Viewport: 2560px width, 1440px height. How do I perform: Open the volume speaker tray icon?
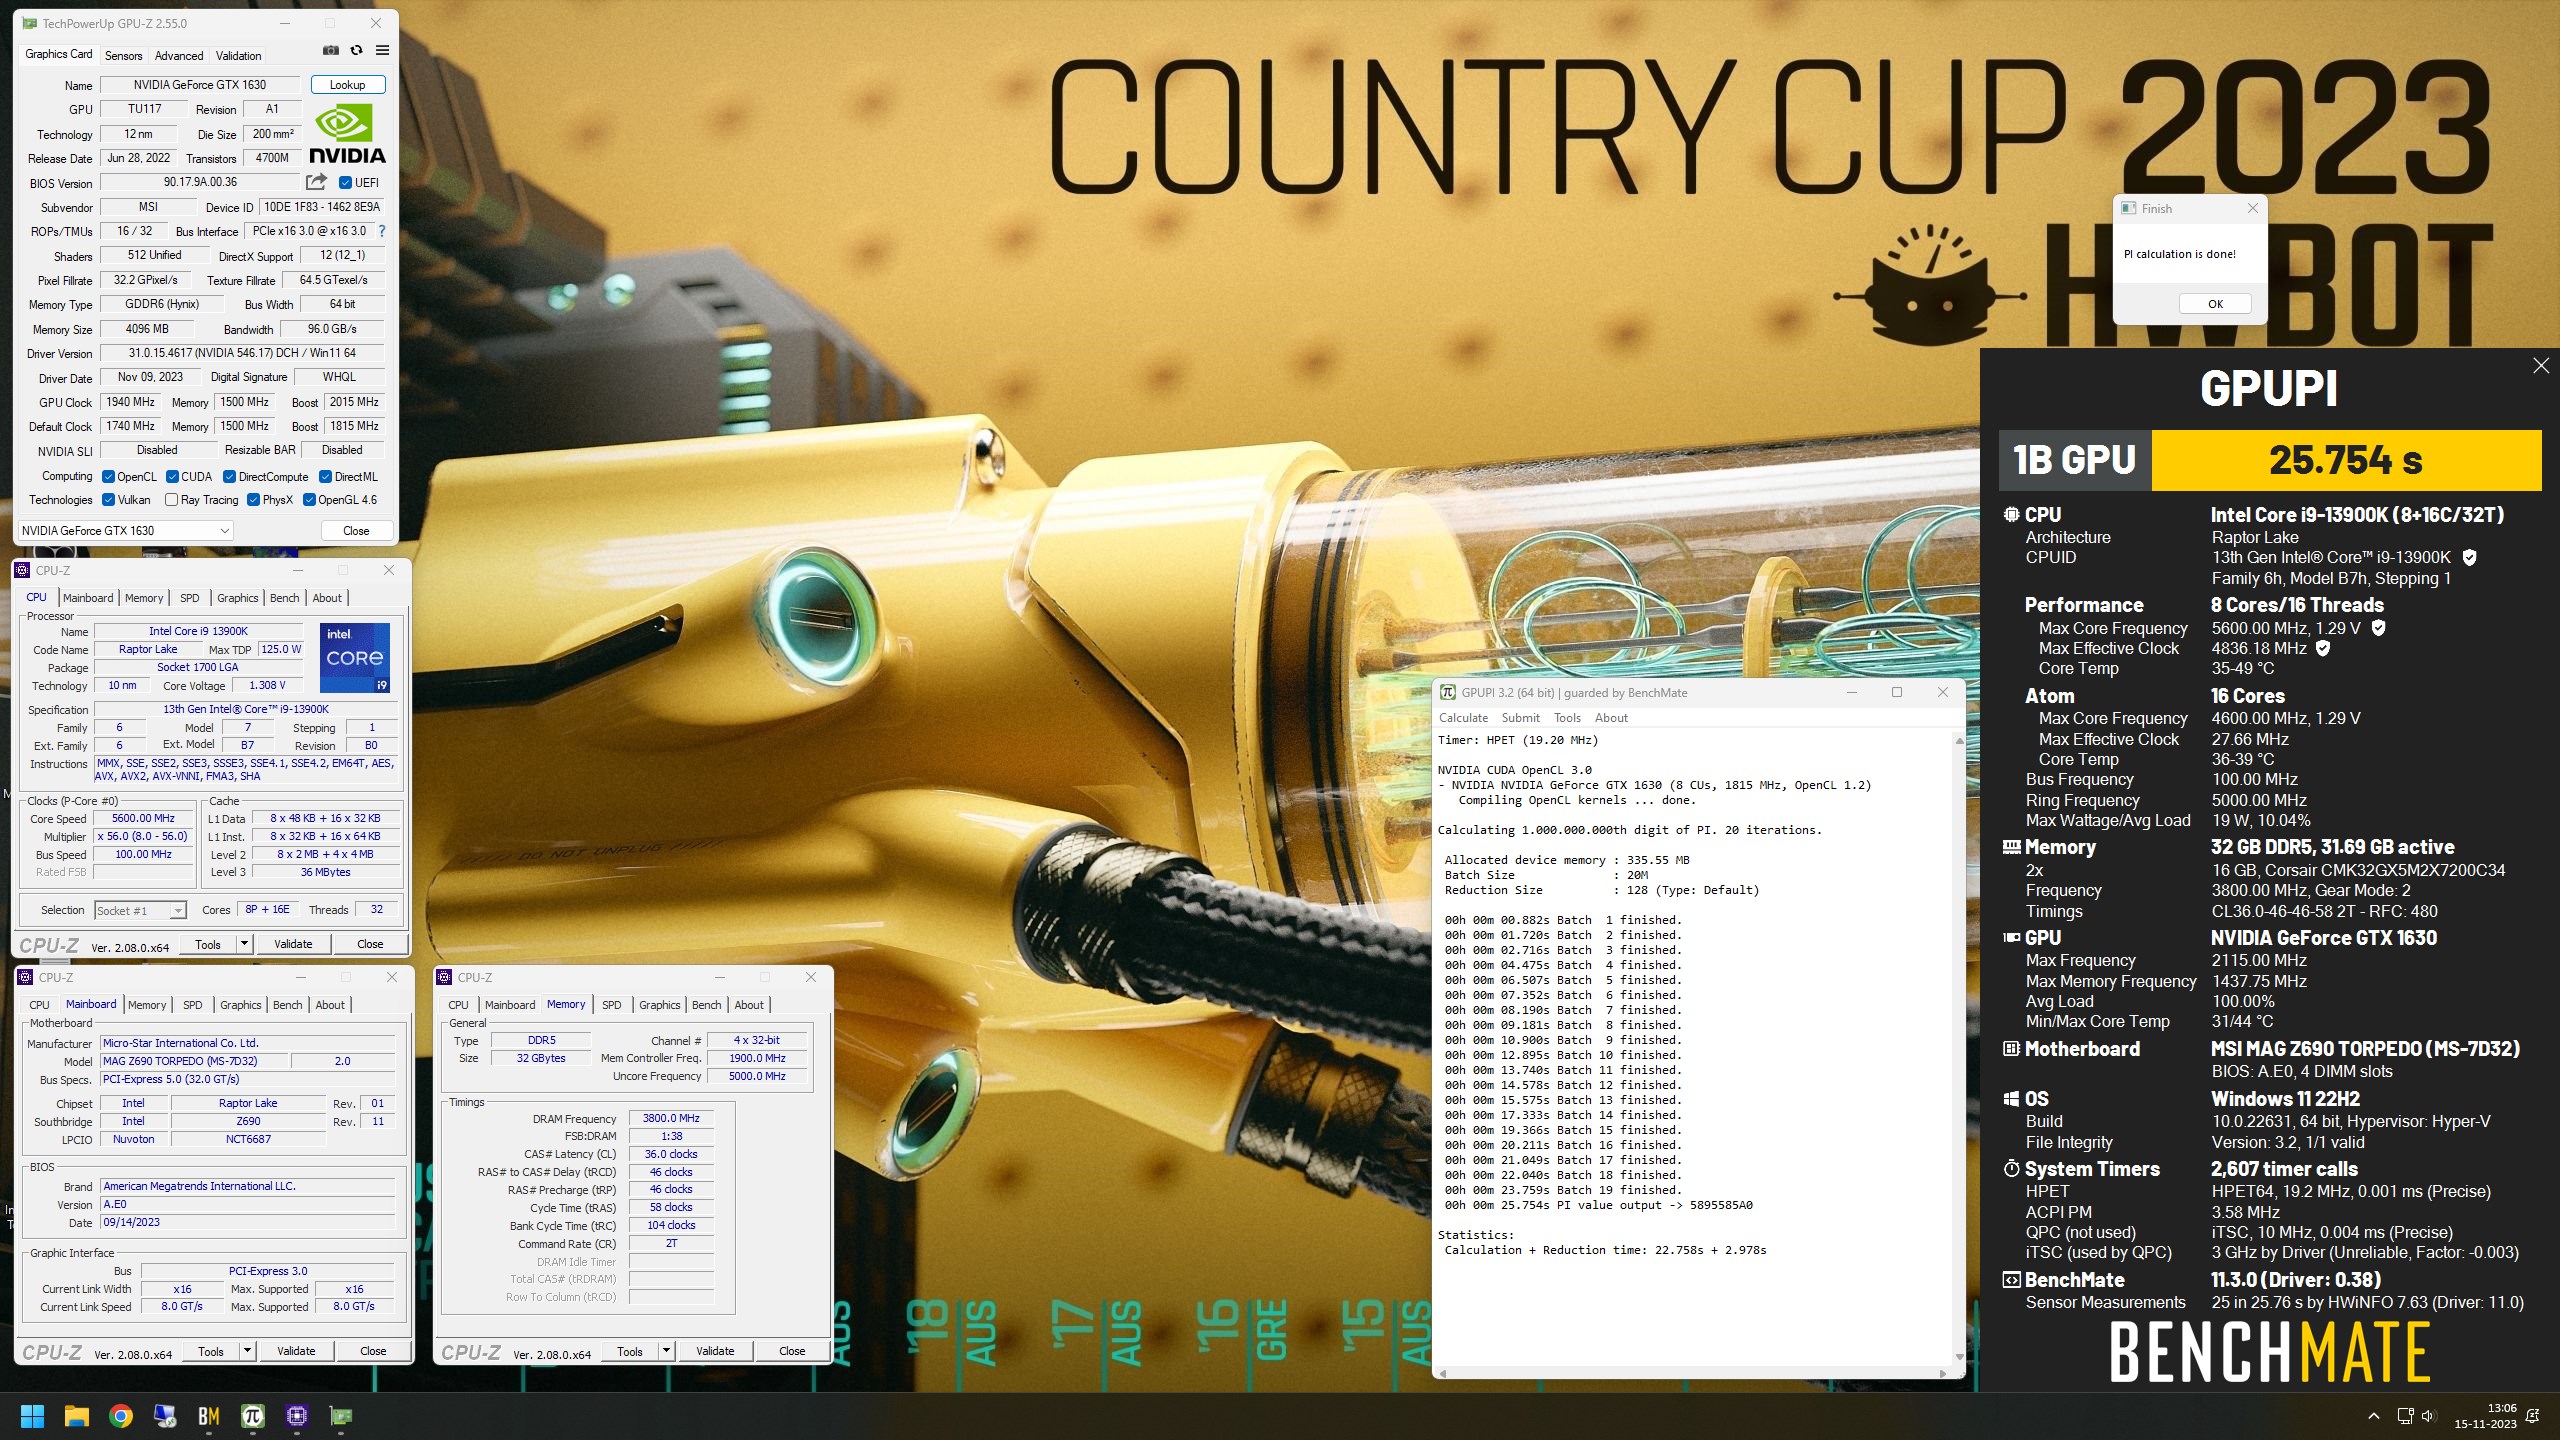(2429, 1416)
